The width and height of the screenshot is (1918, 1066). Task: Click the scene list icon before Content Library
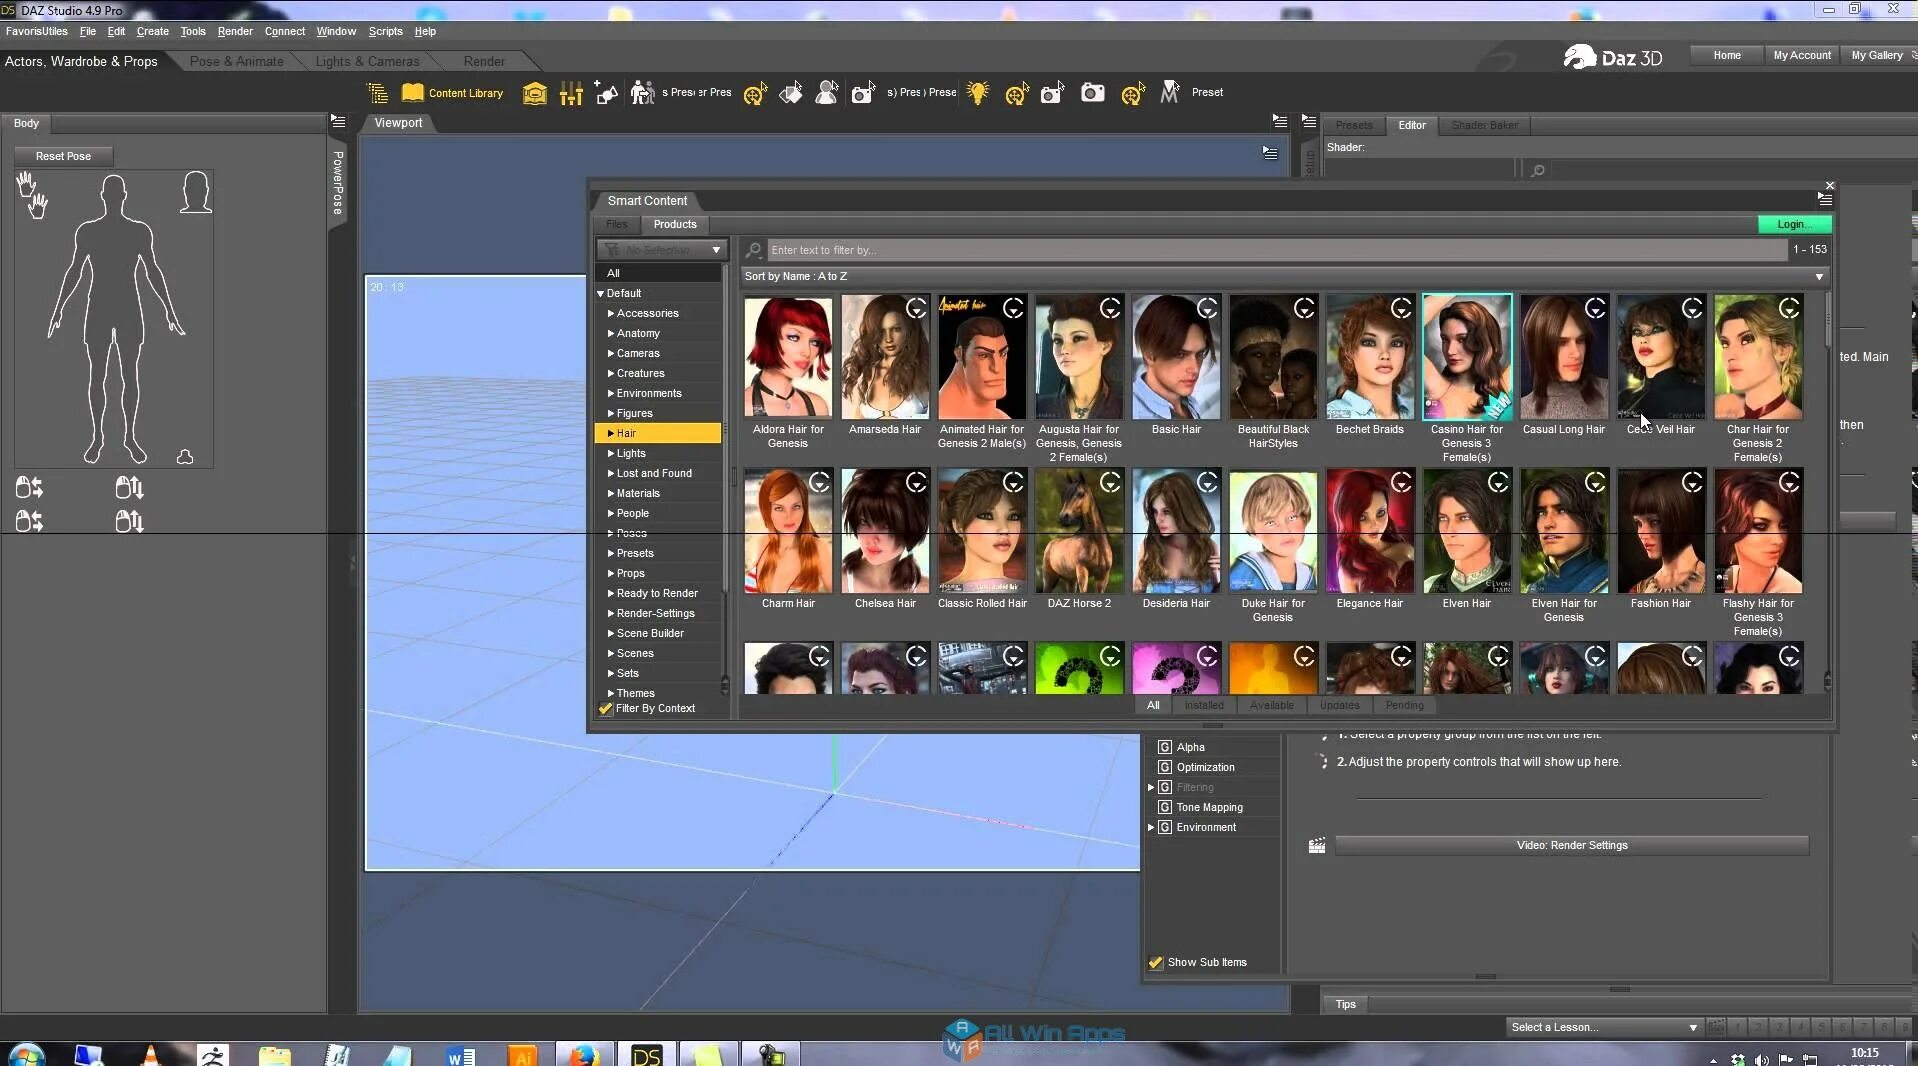(x=377, y=93)
